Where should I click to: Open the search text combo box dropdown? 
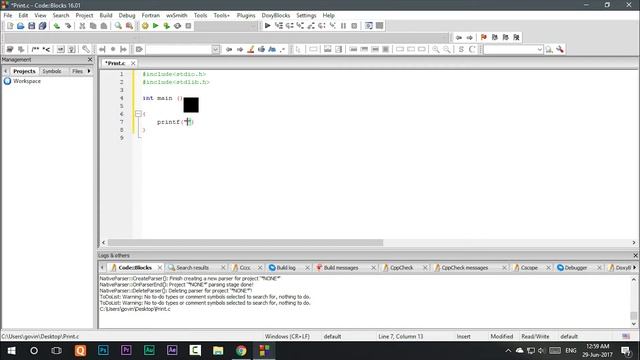tap(539, 49)
